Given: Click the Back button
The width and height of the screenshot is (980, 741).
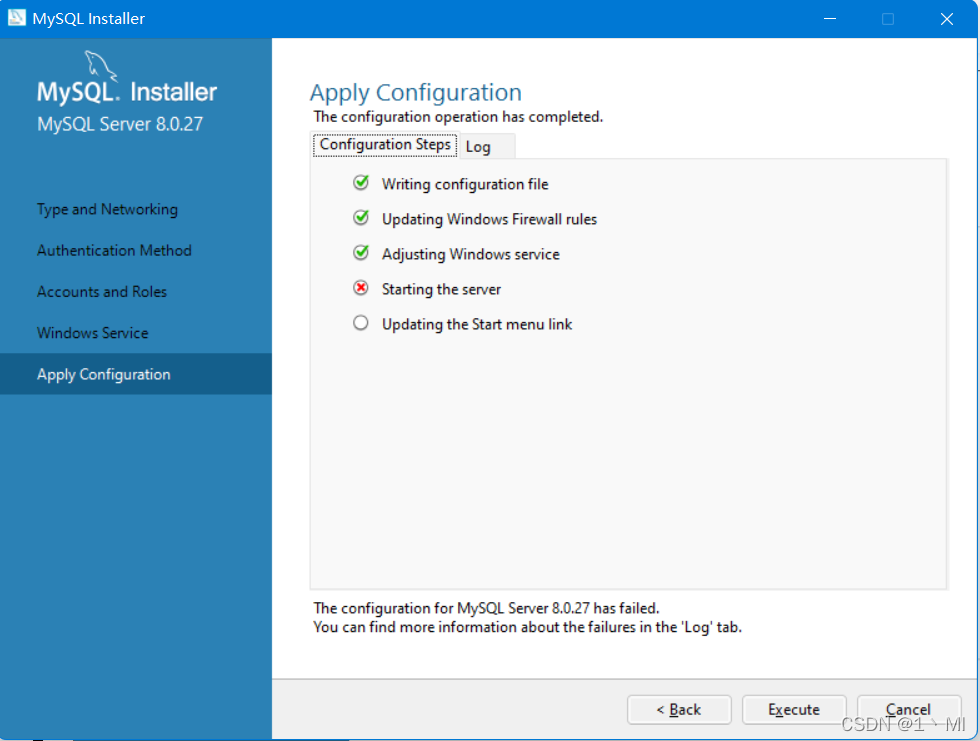Looking at the screenshot, I should [x=679, y=710].
